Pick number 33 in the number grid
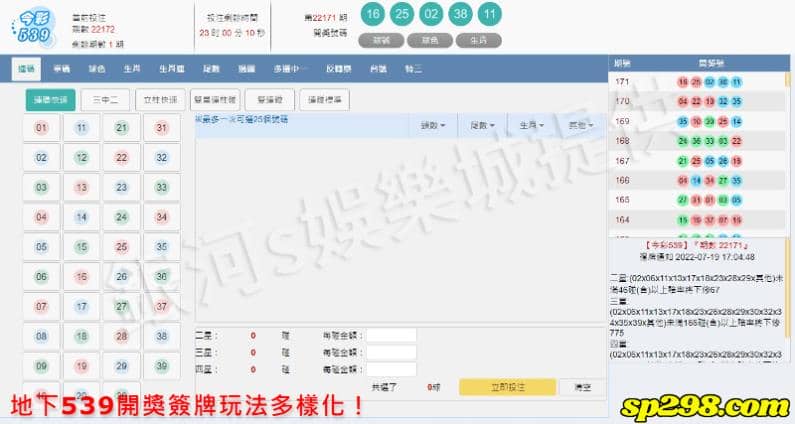 click(162, 187)
